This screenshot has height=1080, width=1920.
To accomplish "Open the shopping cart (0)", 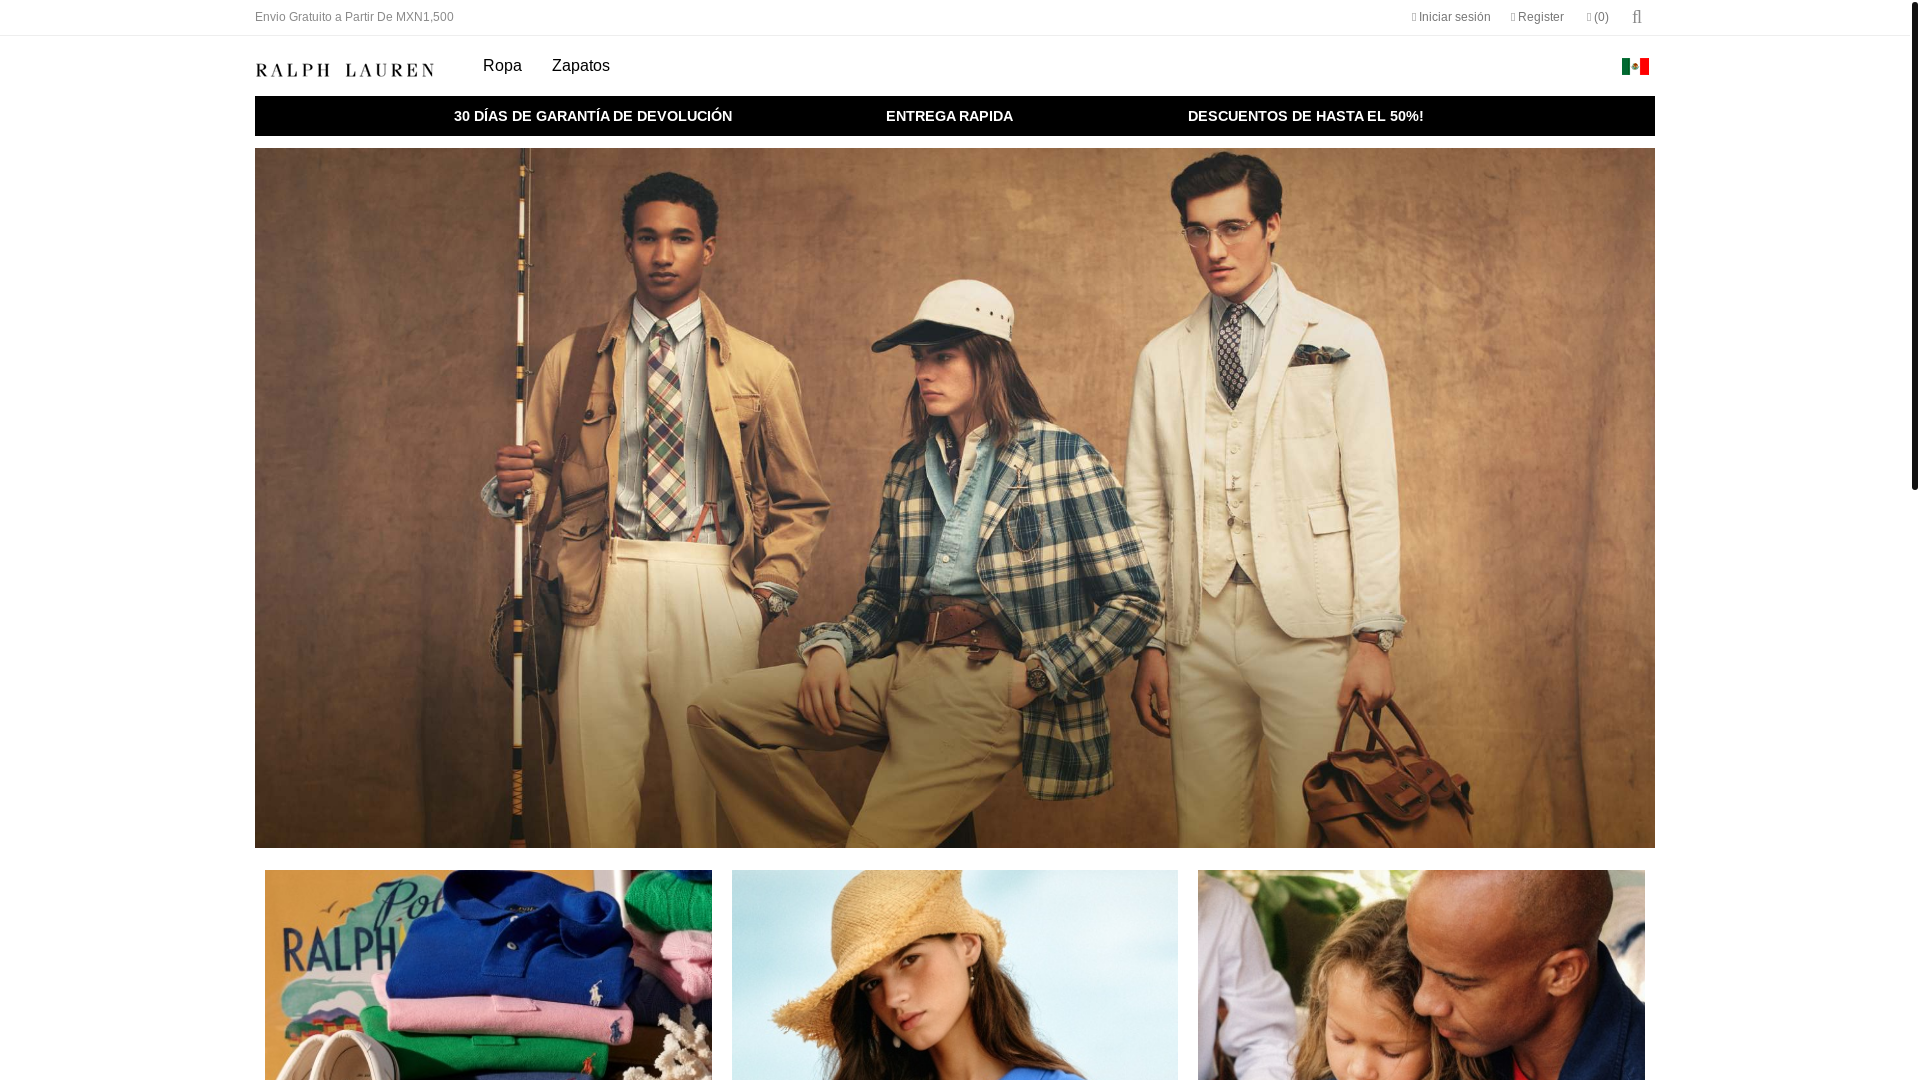I will (1597, 17).
